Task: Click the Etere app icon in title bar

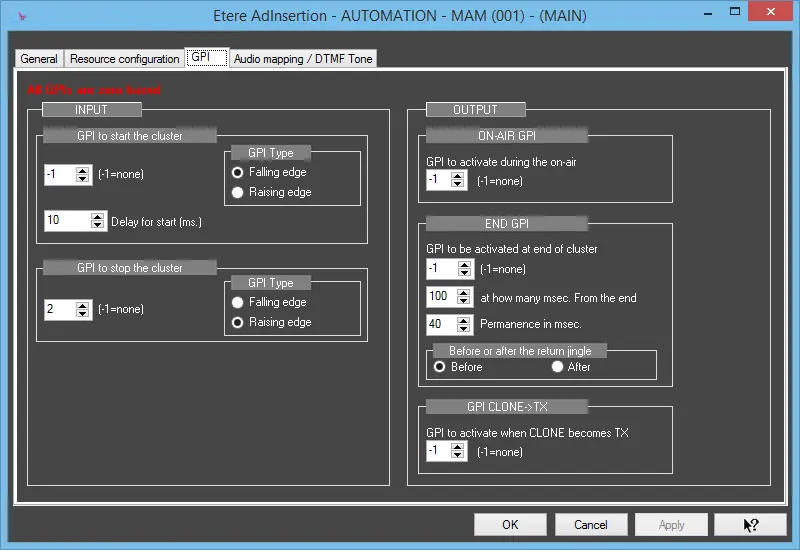Action: tap(22, 16)
